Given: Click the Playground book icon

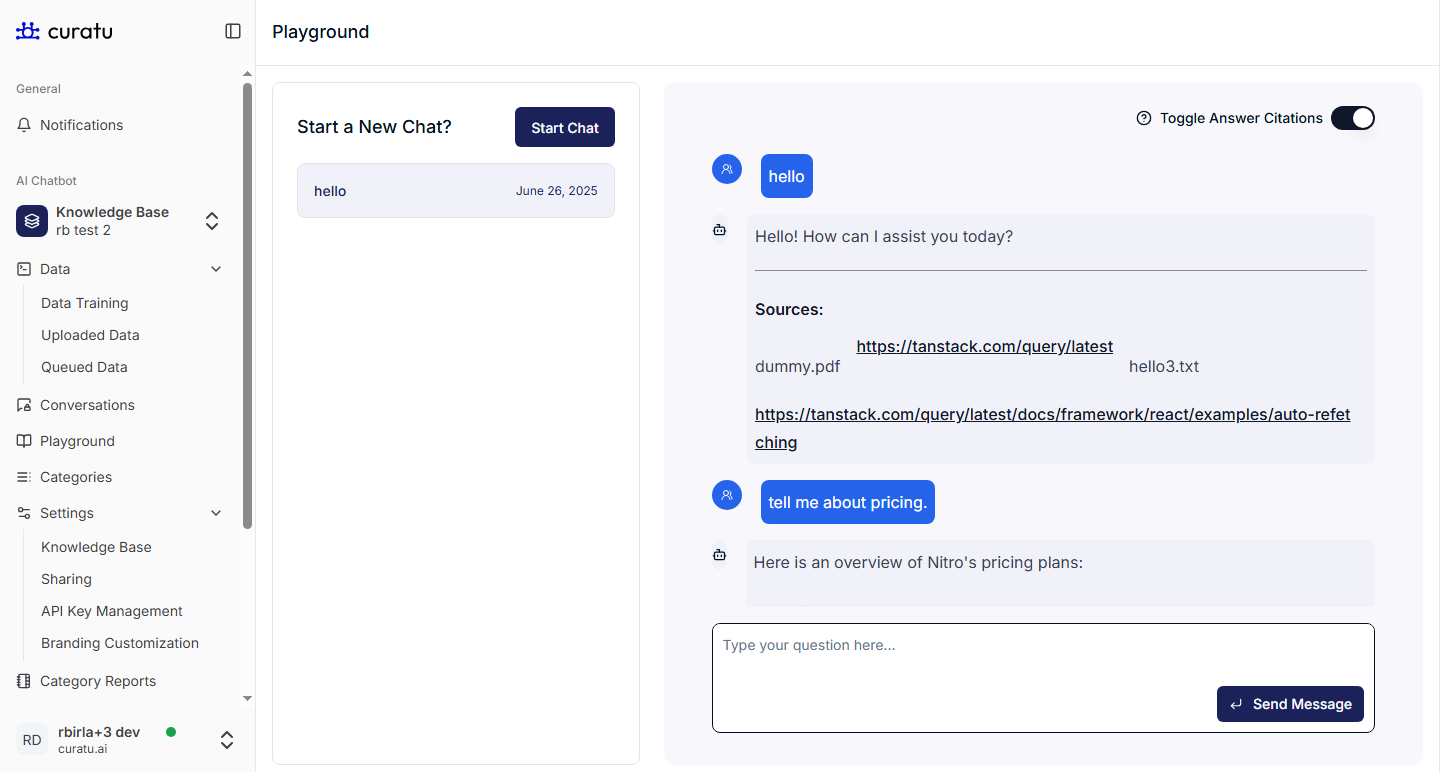Looking at the screenshot, I should coord(24,441).
